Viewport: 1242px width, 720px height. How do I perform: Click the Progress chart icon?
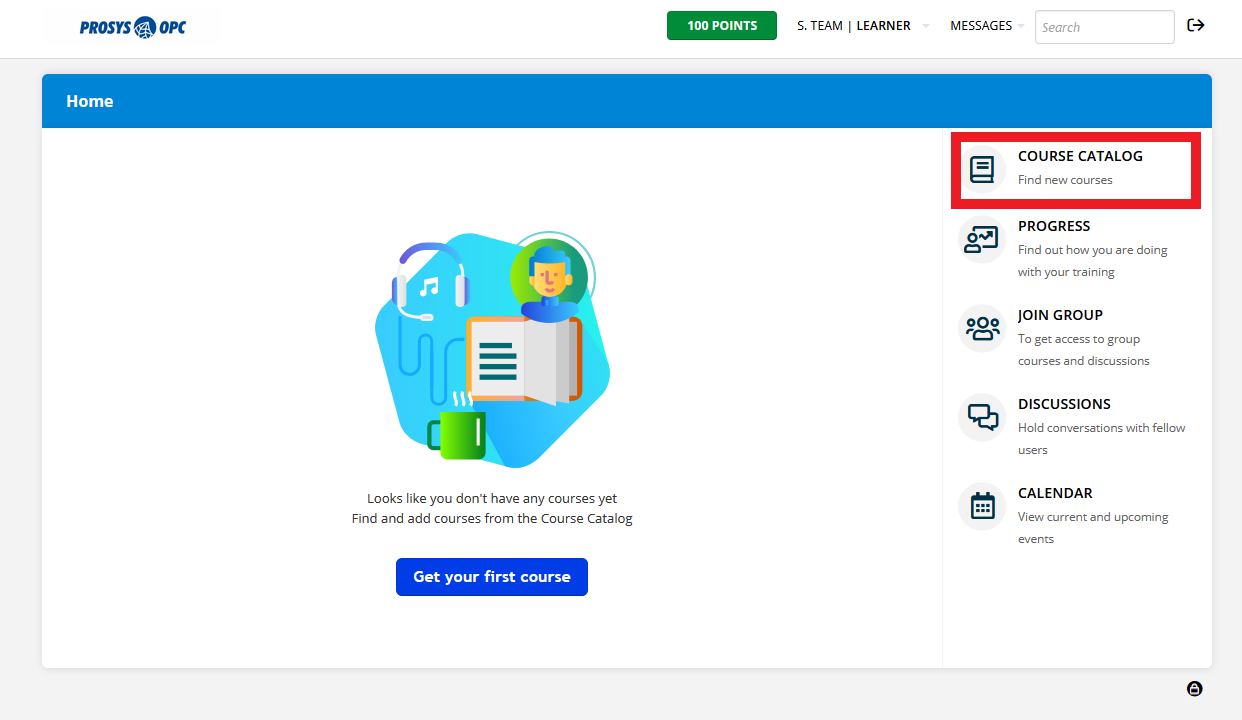pyautogui.click(x=982, y=240)
